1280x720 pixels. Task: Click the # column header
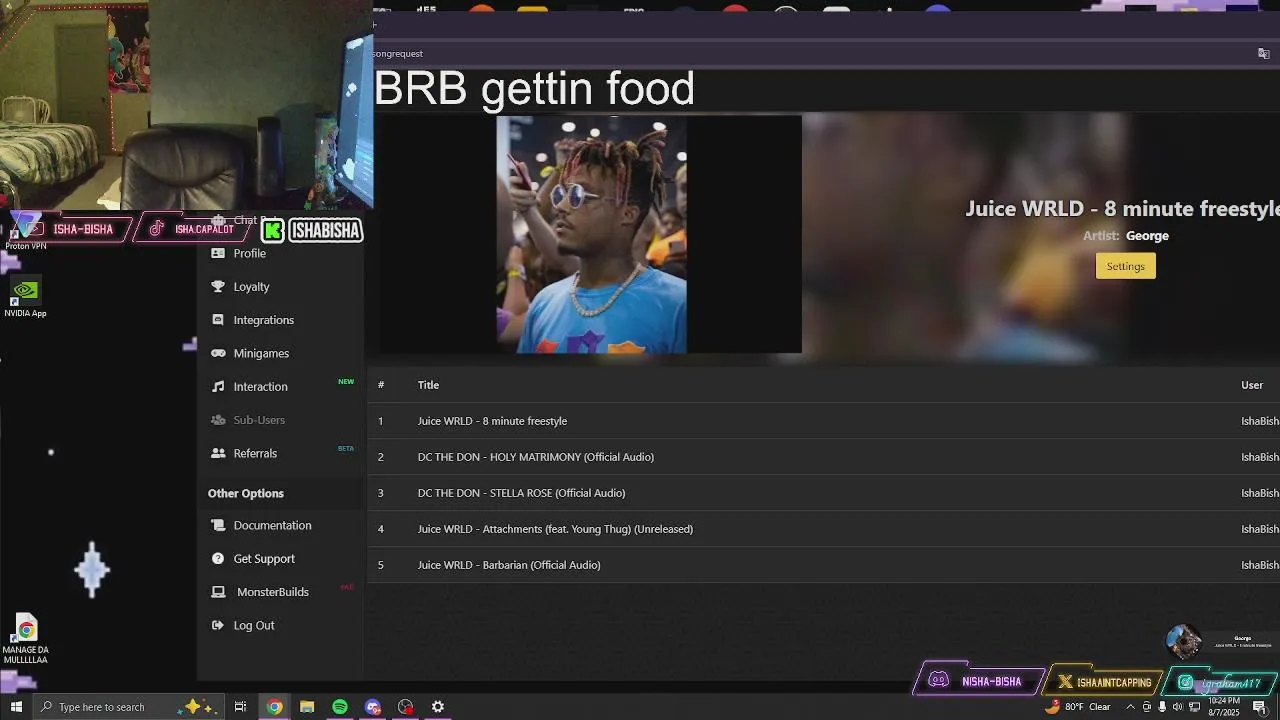pyautogui.click(x=381, y=385)
